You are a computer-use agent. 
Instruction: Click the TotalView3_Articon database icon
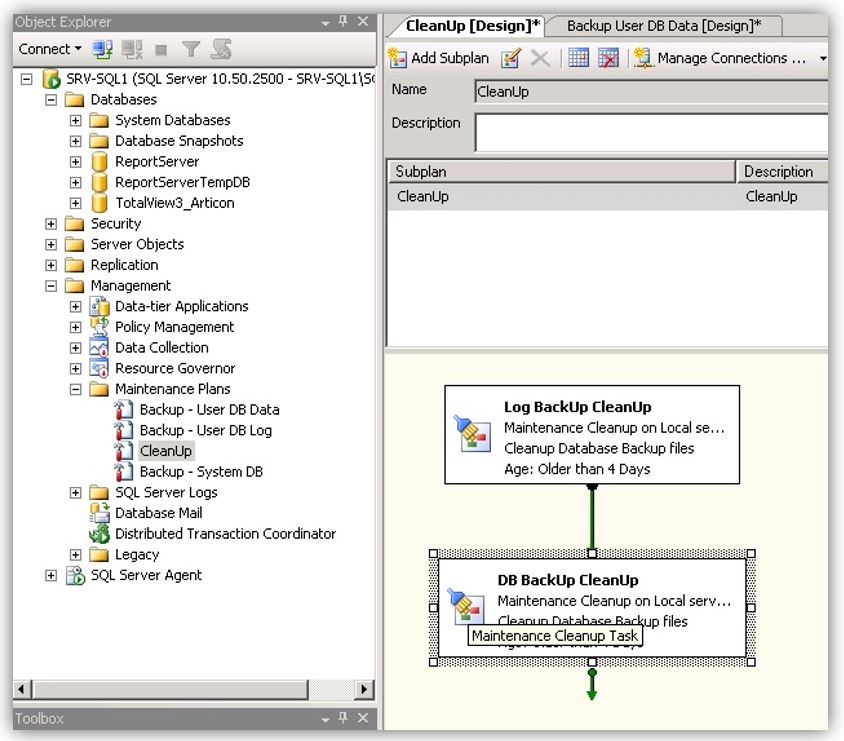click(99, 203)
